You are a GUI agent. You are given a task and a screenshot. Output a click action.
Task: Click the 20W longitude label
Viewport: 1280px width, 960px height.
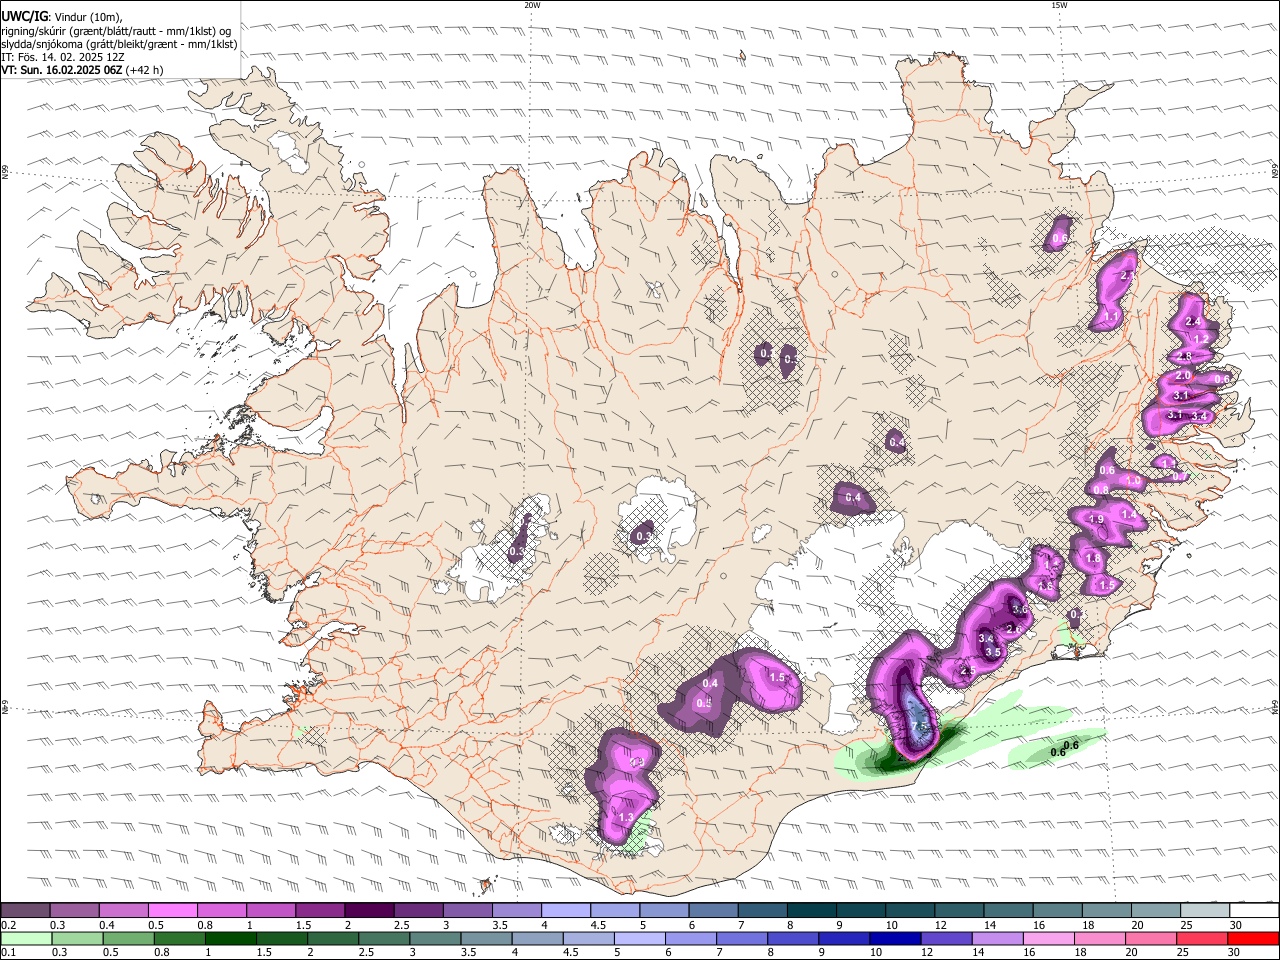(x=532, y=5)
